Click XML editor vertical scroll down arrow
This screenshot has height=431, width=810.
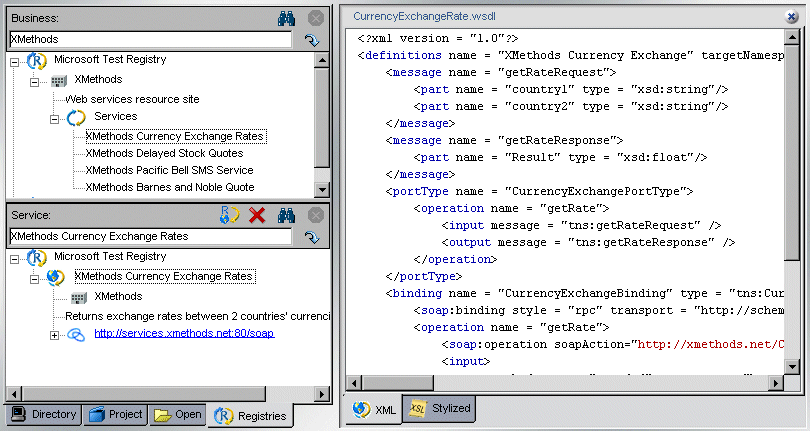click(792, 367)
